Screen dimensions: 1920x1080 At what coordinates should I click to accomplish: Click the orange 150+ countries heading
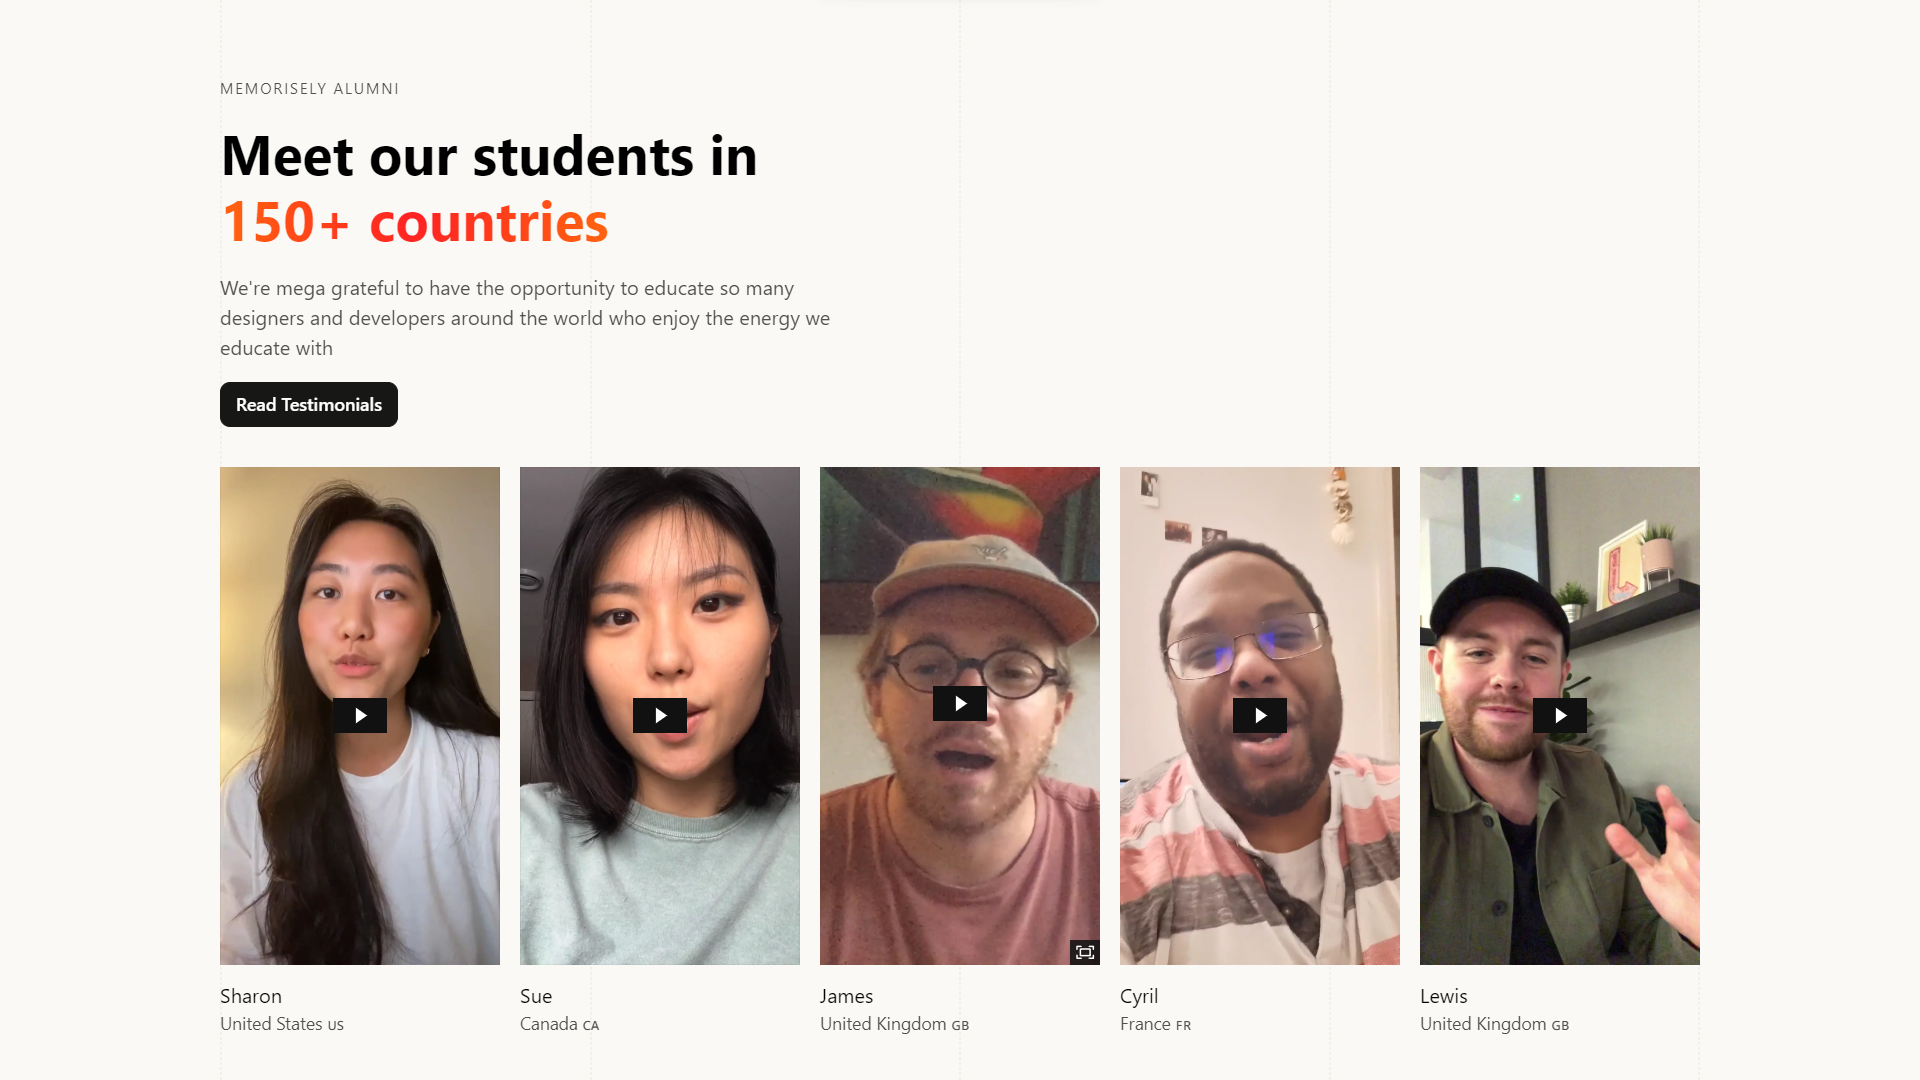(x=415, y=222)
